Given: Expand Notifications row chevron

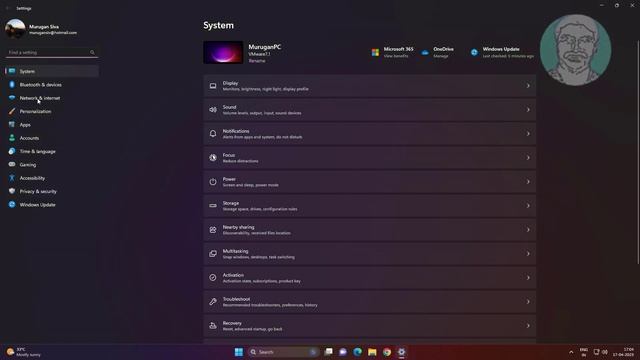Looking at the screenshot, I should click(x=528, y=133).
